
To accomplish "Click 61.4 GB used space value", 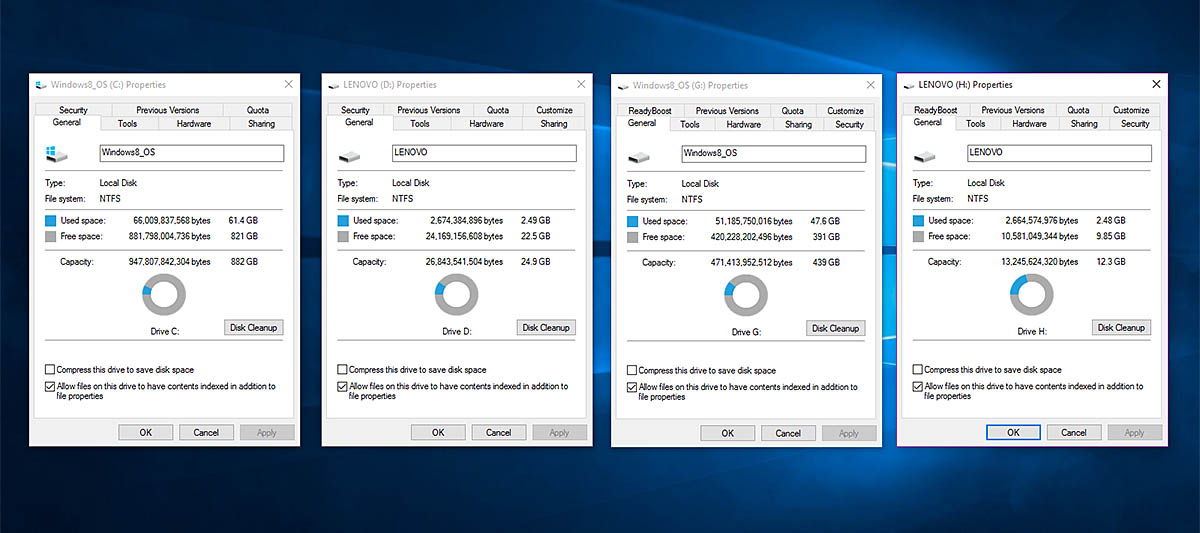I will 245,221.
